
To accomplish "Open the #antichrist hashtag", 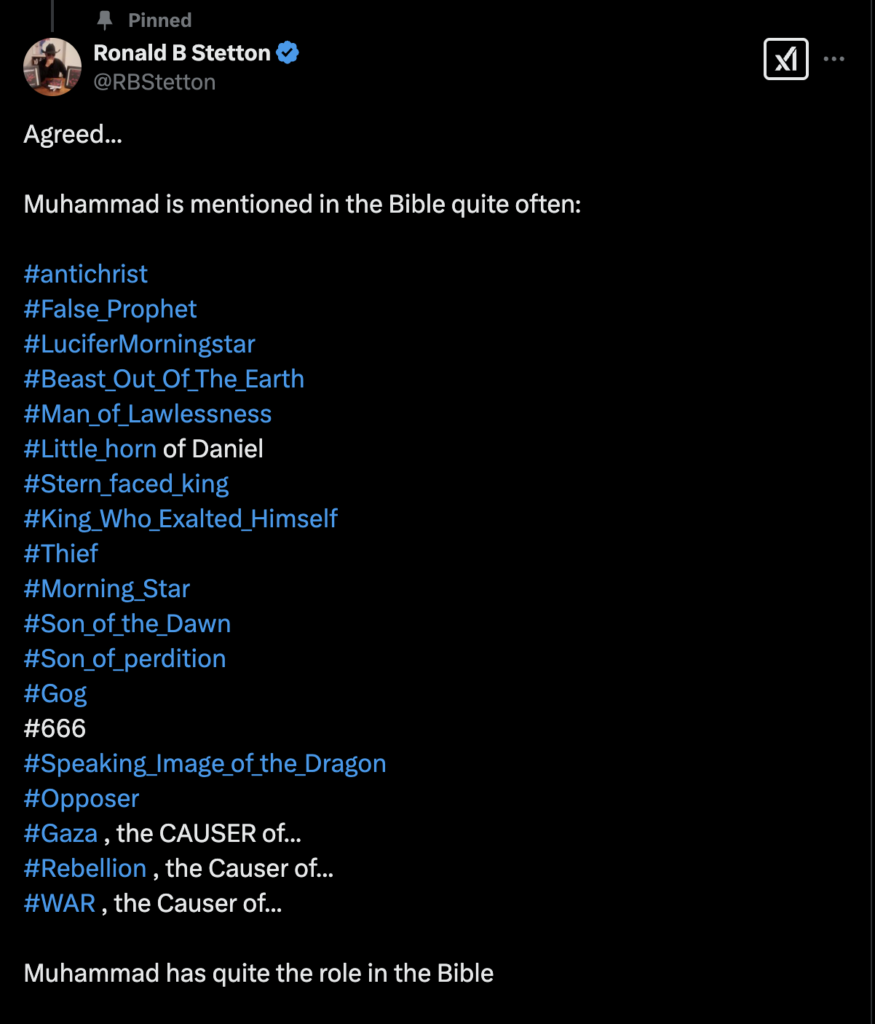I will 85,274.
